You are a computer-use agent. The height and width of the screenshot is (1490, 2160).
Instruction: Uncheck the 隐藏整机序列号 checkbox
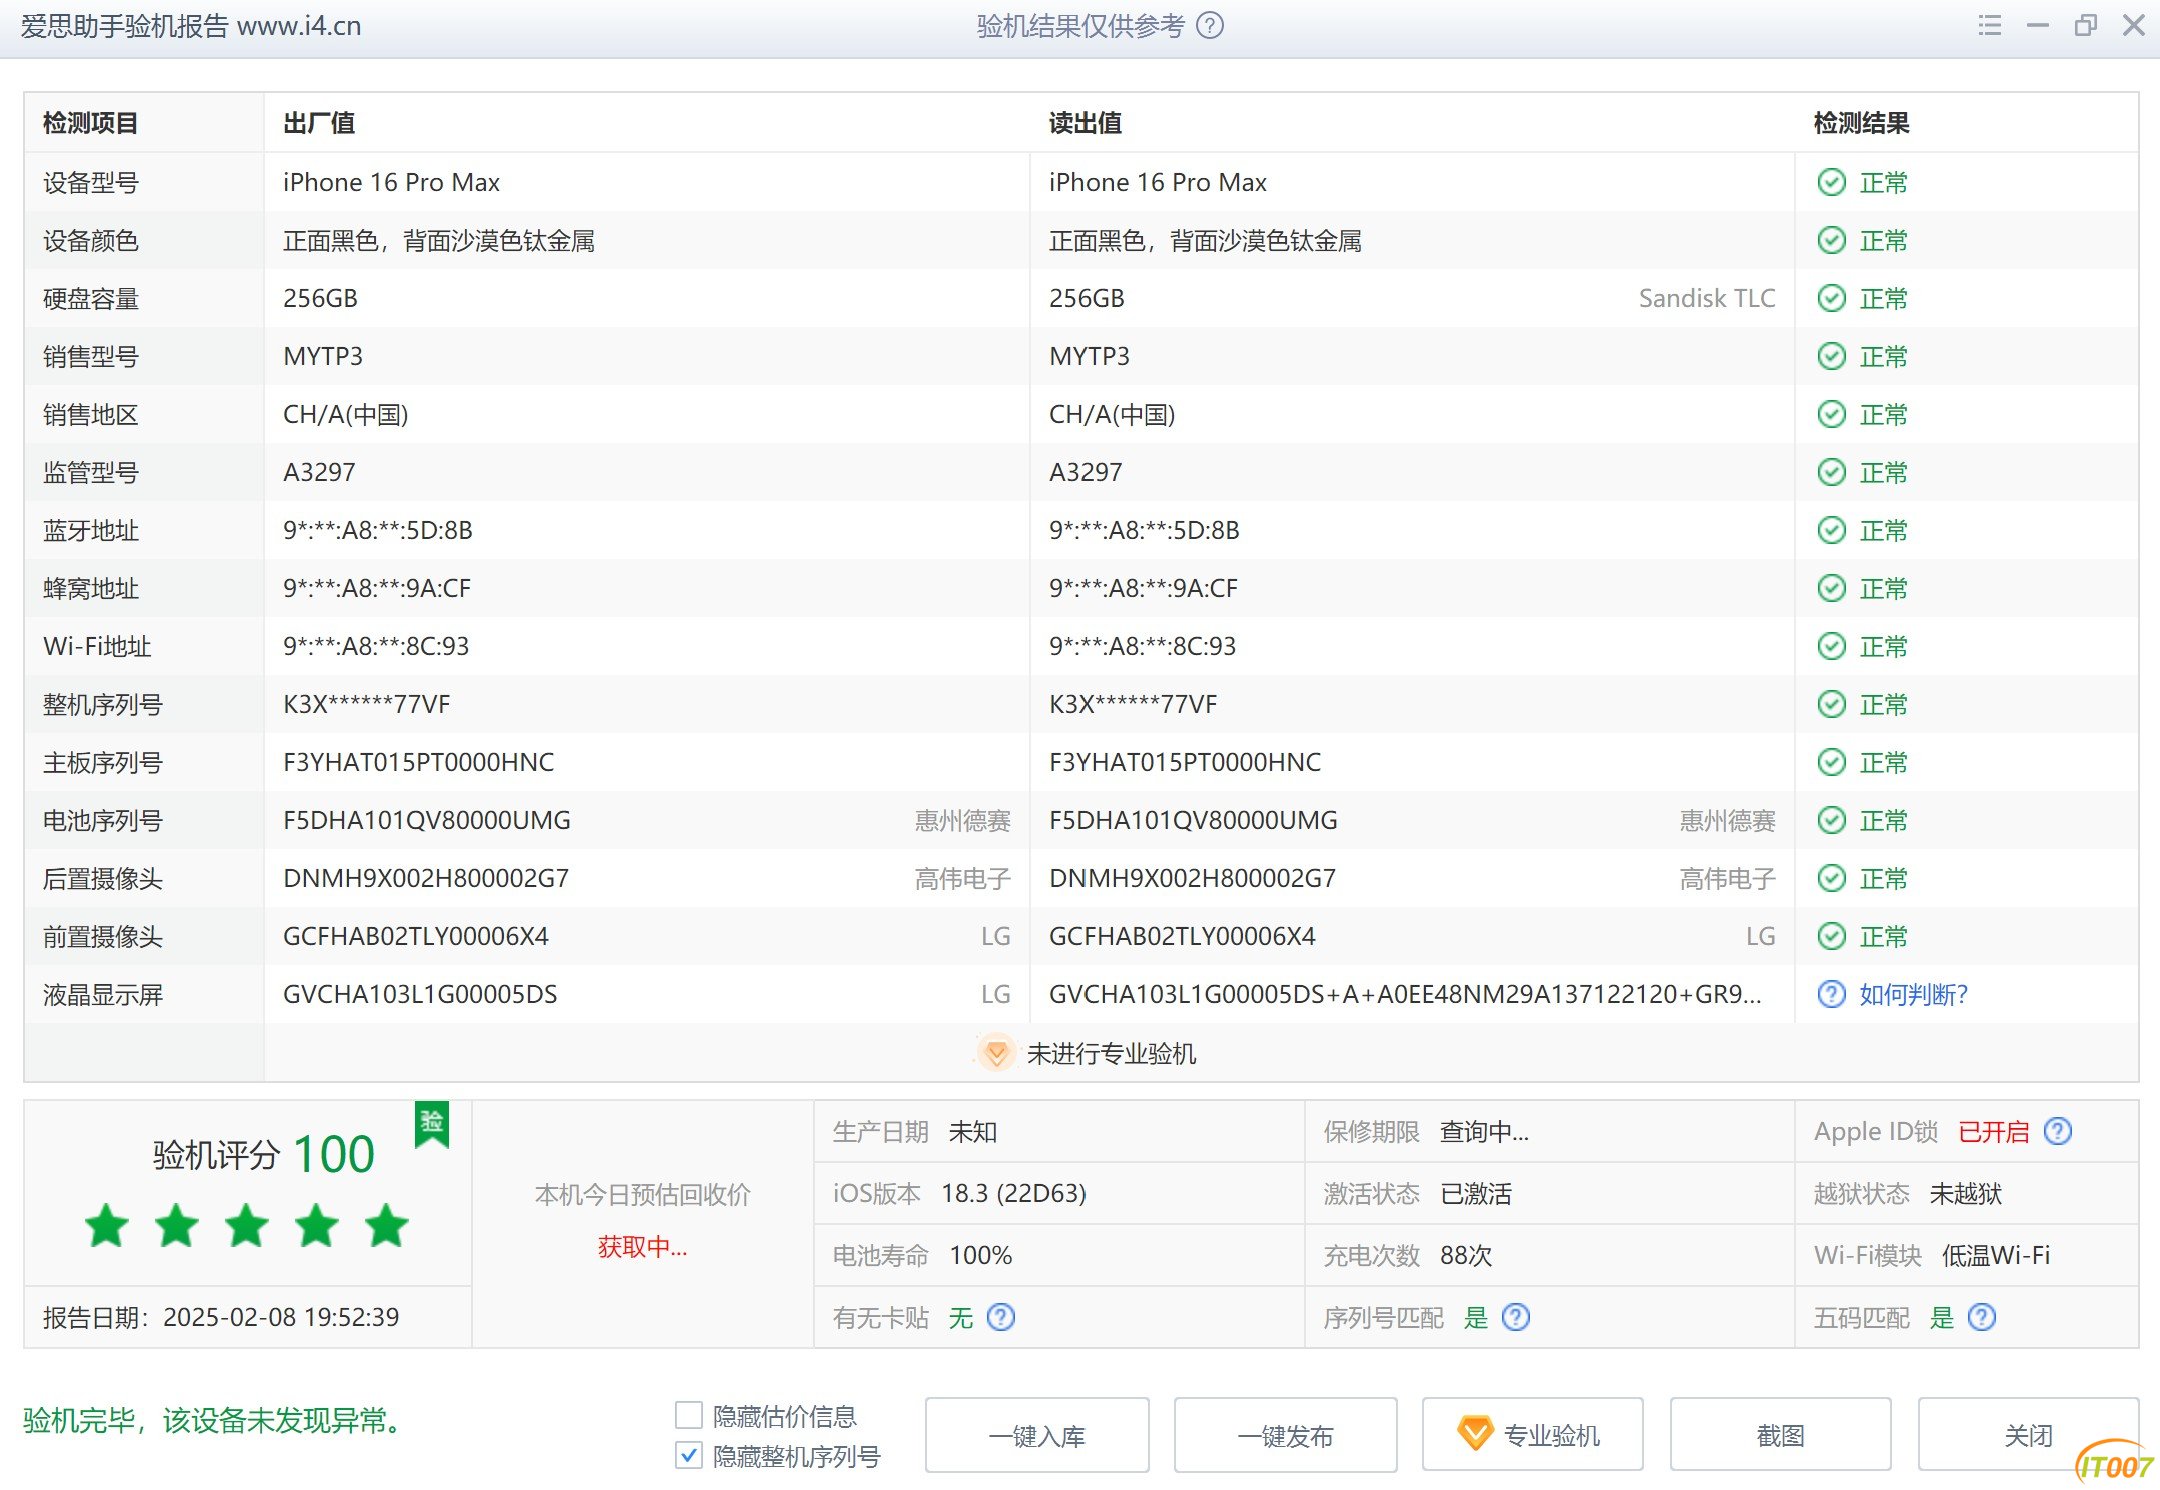(x=689, y=1455)
